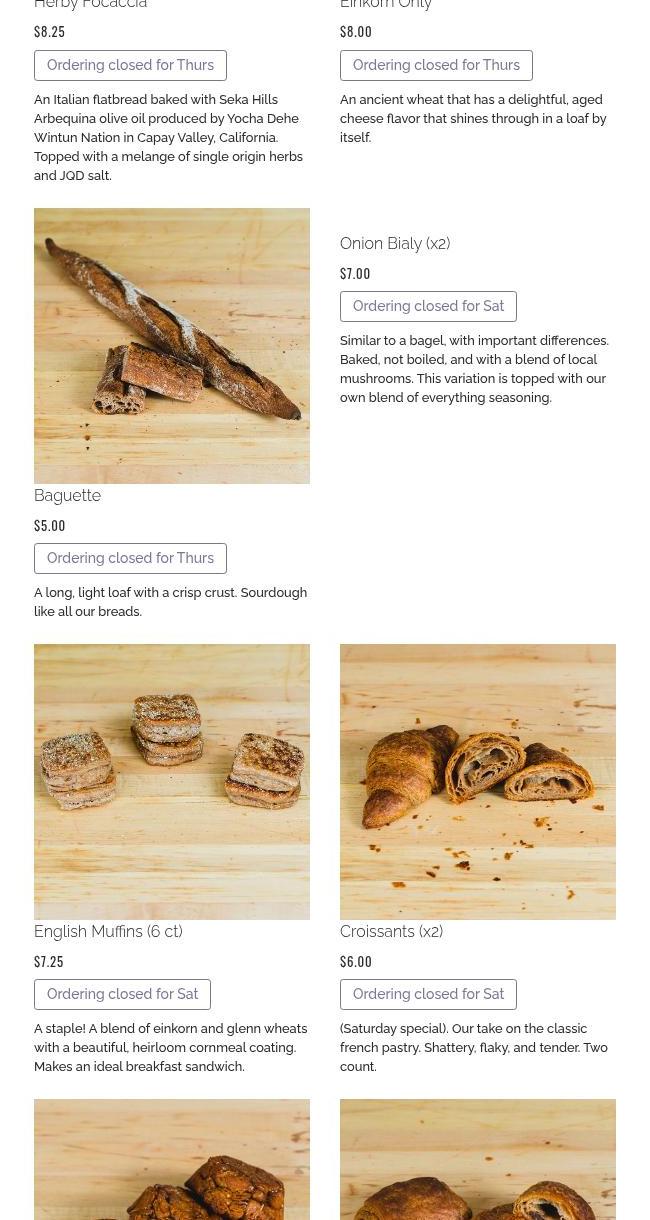Open the bottom-right pastry product image
The image size is (650, 1220).
point(478,1160)
